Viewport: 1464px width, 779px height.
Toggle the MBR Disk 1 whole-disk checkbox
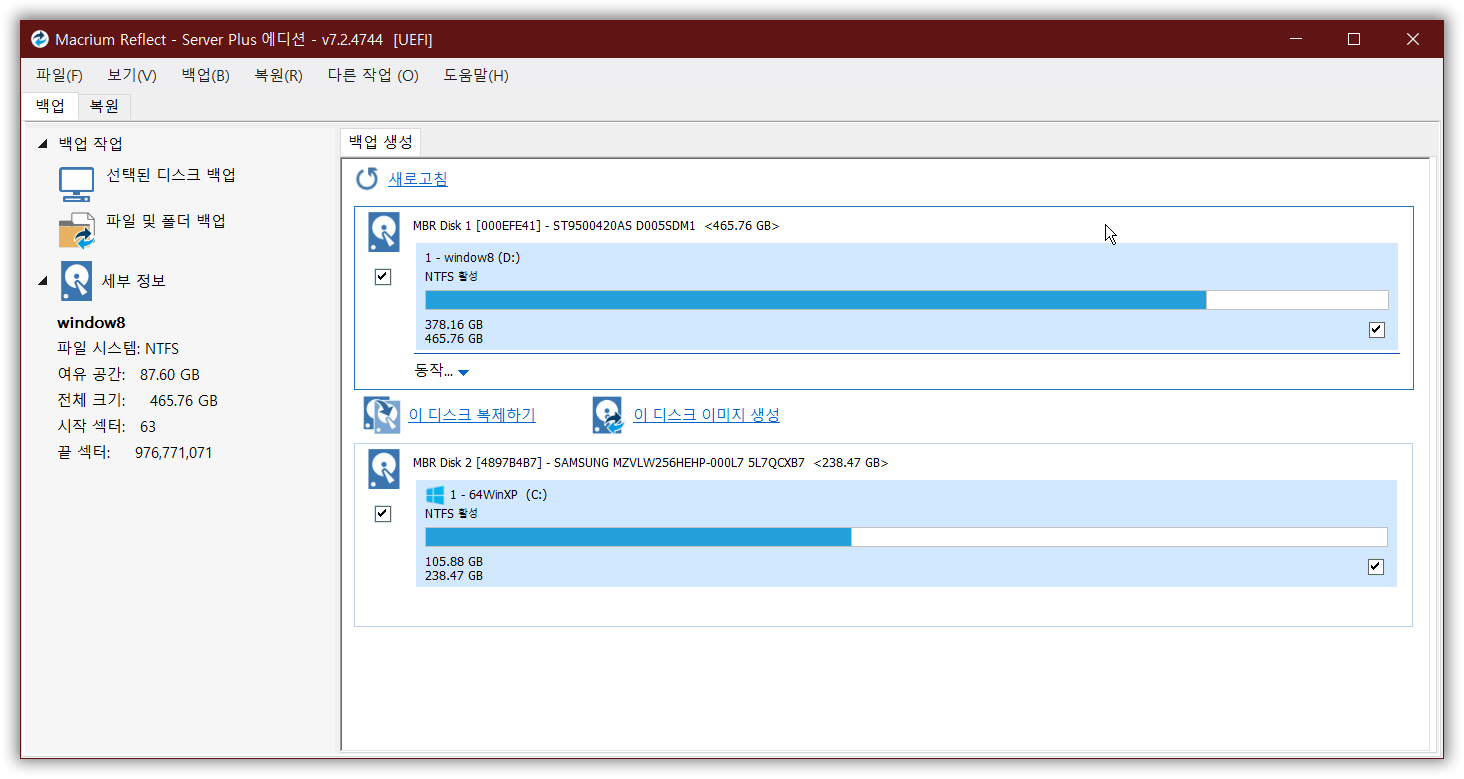pyautogui.click(x=382, y=277)
